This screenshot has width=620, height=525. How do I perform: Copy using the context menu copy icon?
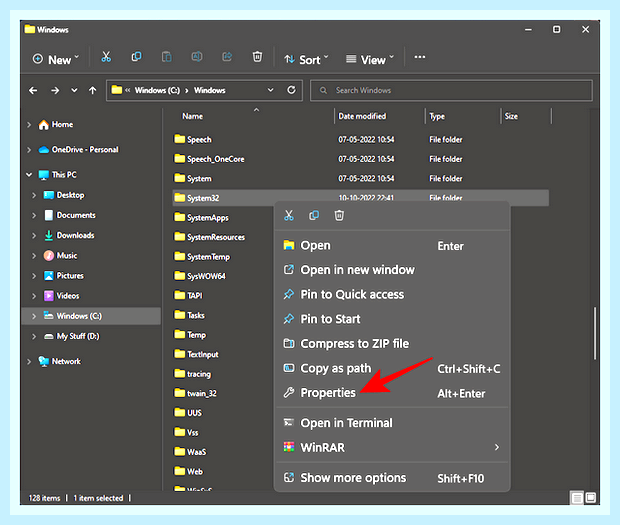pyautogui.click(x=314, y=215)
